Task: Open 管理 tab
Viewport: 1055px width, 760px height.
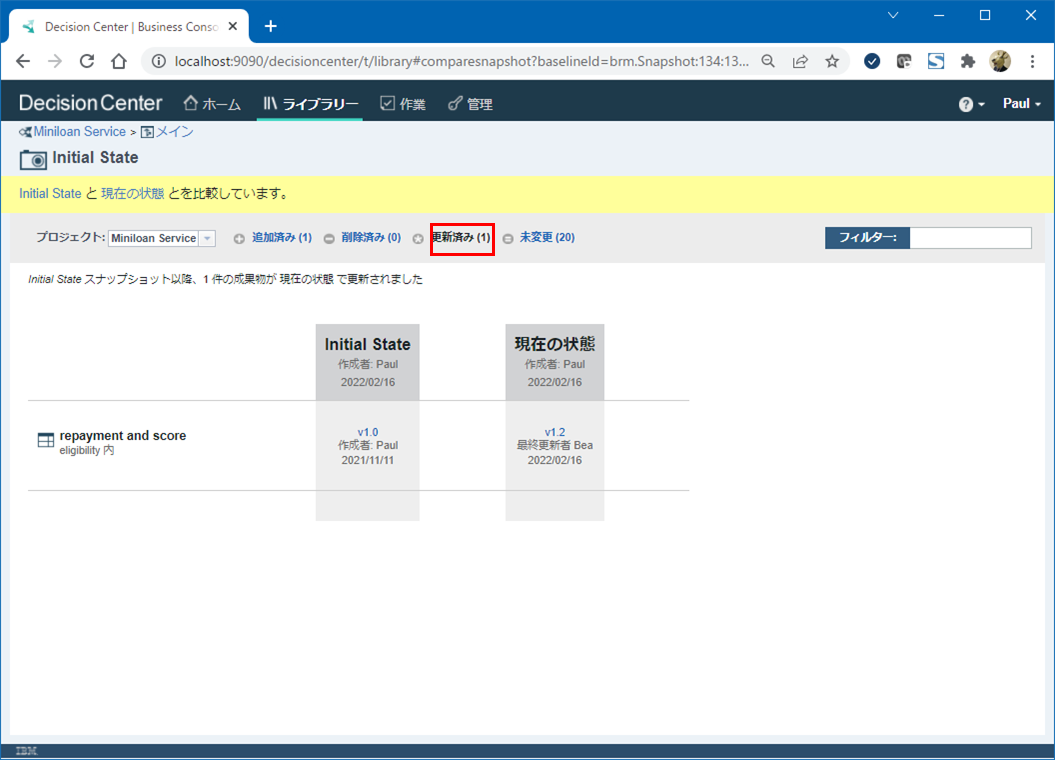Action: (x=470, y=104)
